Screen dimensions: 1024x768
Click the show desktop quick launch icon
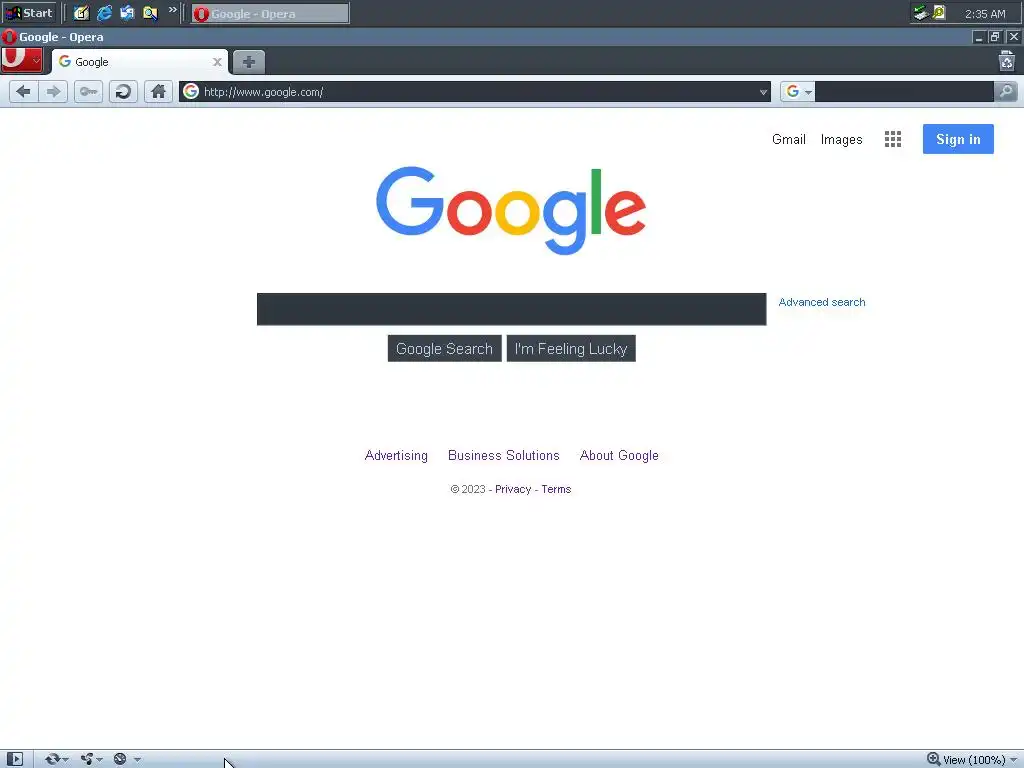click(x=127, y=13)
